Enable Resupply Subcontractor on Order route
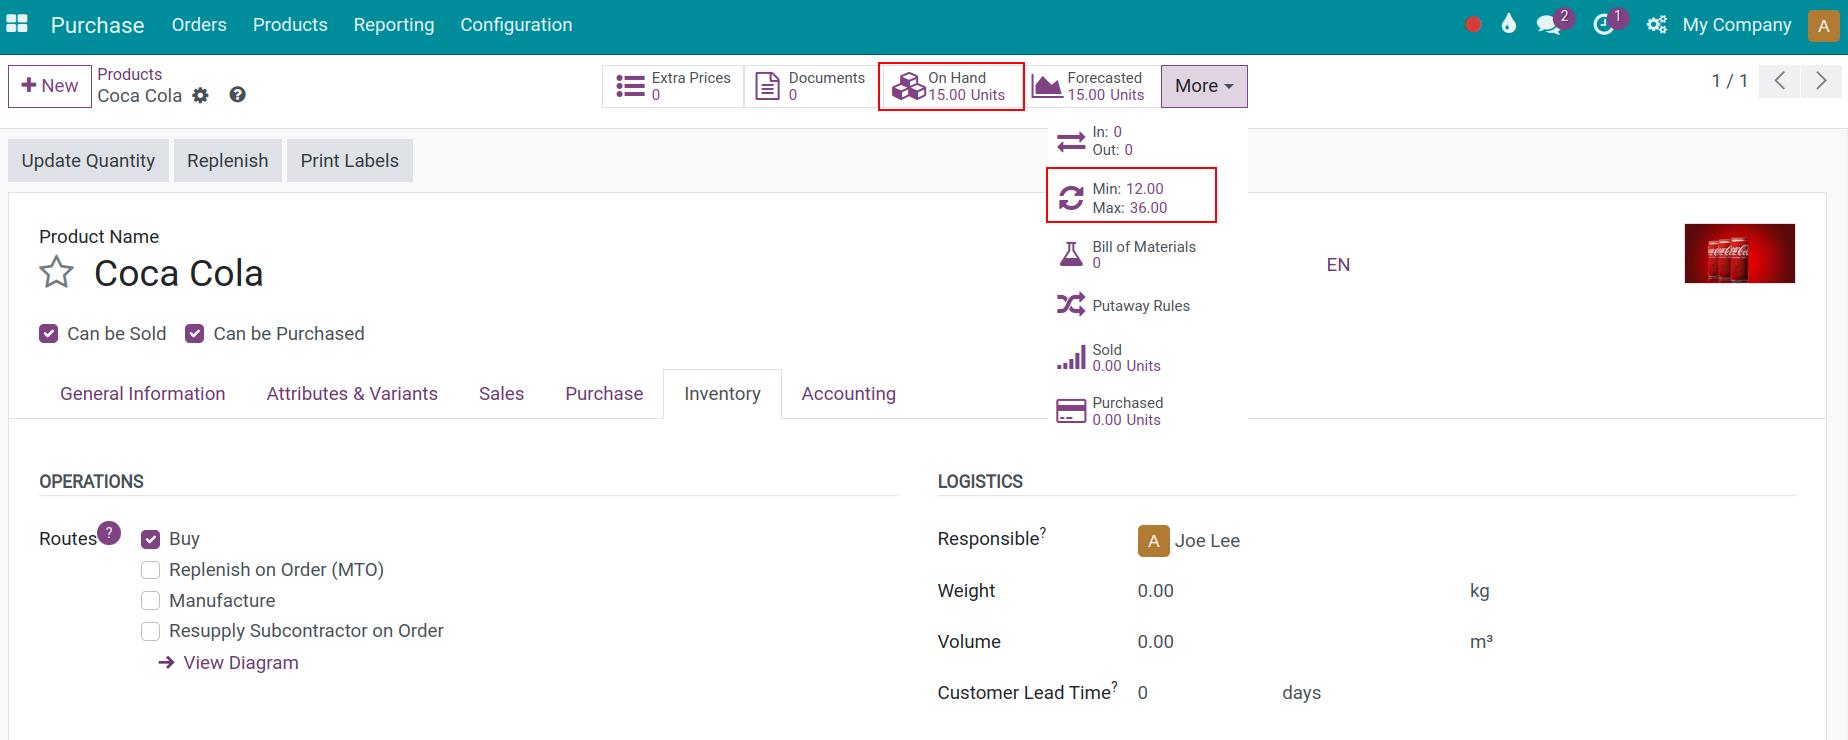Image resolution: width=1848 pixels, height=740 pixels. tap(150, 631)
